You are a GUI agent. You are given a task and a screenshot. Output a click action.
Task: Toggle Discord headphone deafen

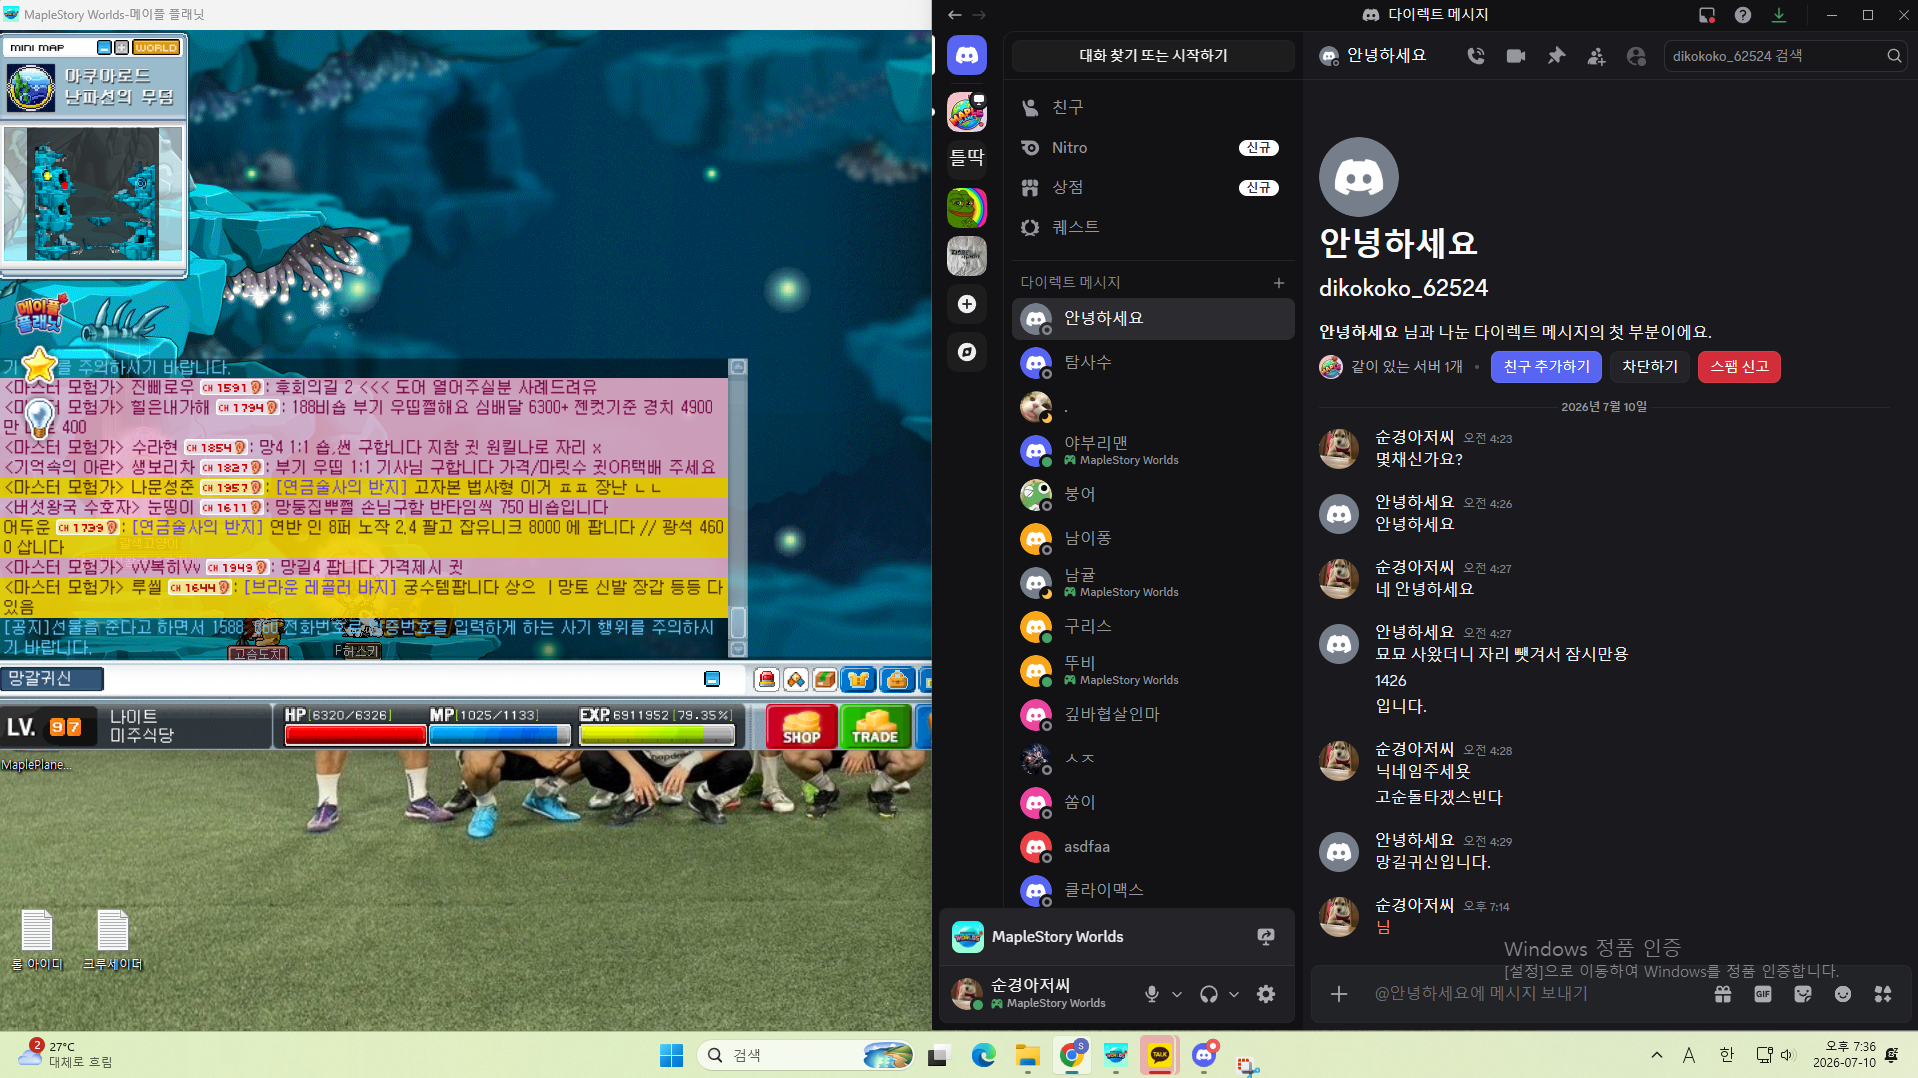click(x=1209, y=994)
